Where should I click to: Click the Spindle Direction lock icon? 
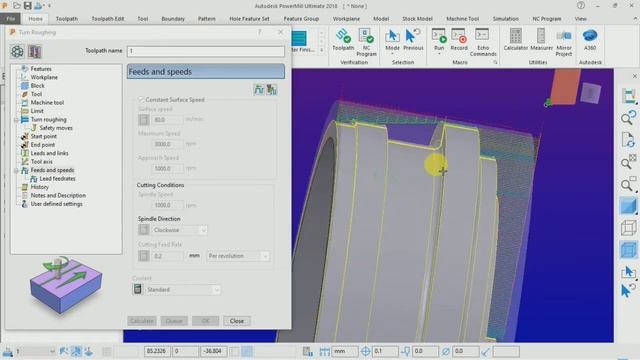point(144,230)
